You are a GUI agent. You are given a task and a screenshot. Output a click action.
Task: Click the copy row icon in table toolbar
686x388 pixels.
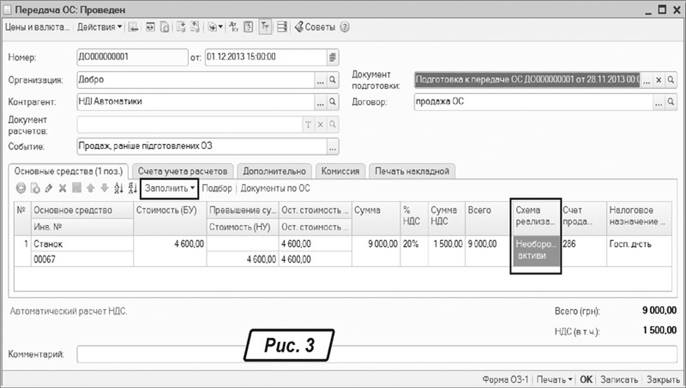point(35,189)
